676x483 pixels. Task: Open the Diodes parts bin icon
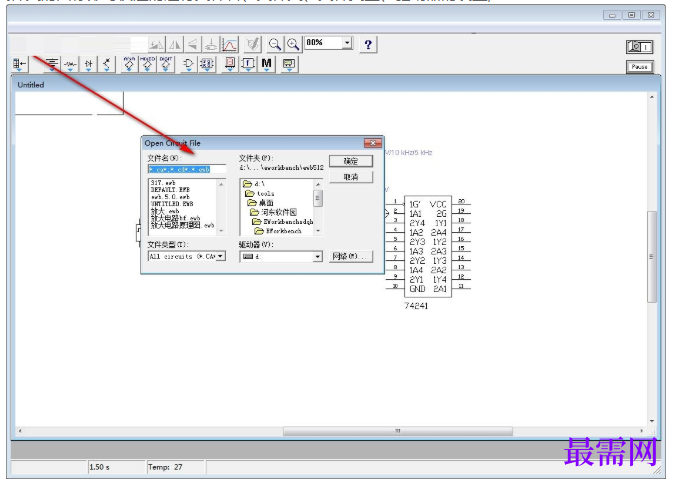88,65
